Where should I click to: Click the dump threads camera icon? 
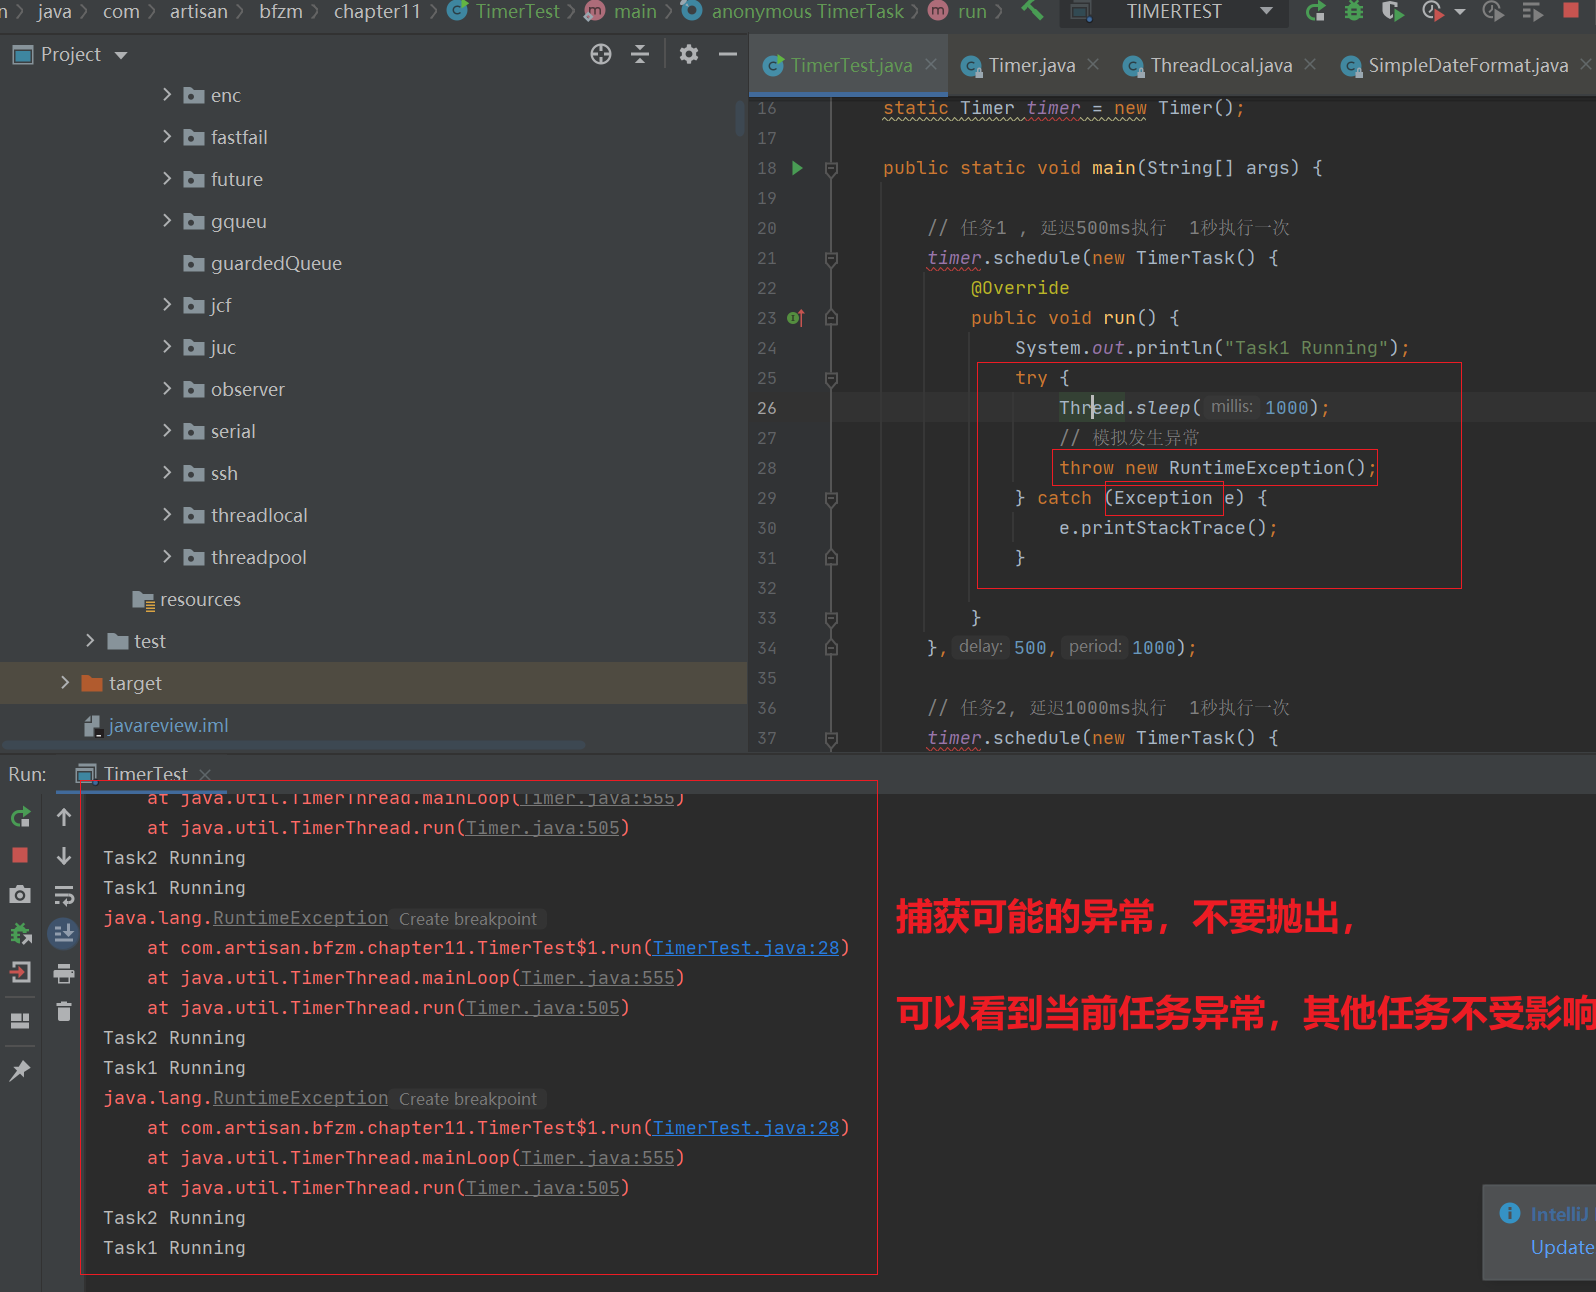[x=20, y=894]
